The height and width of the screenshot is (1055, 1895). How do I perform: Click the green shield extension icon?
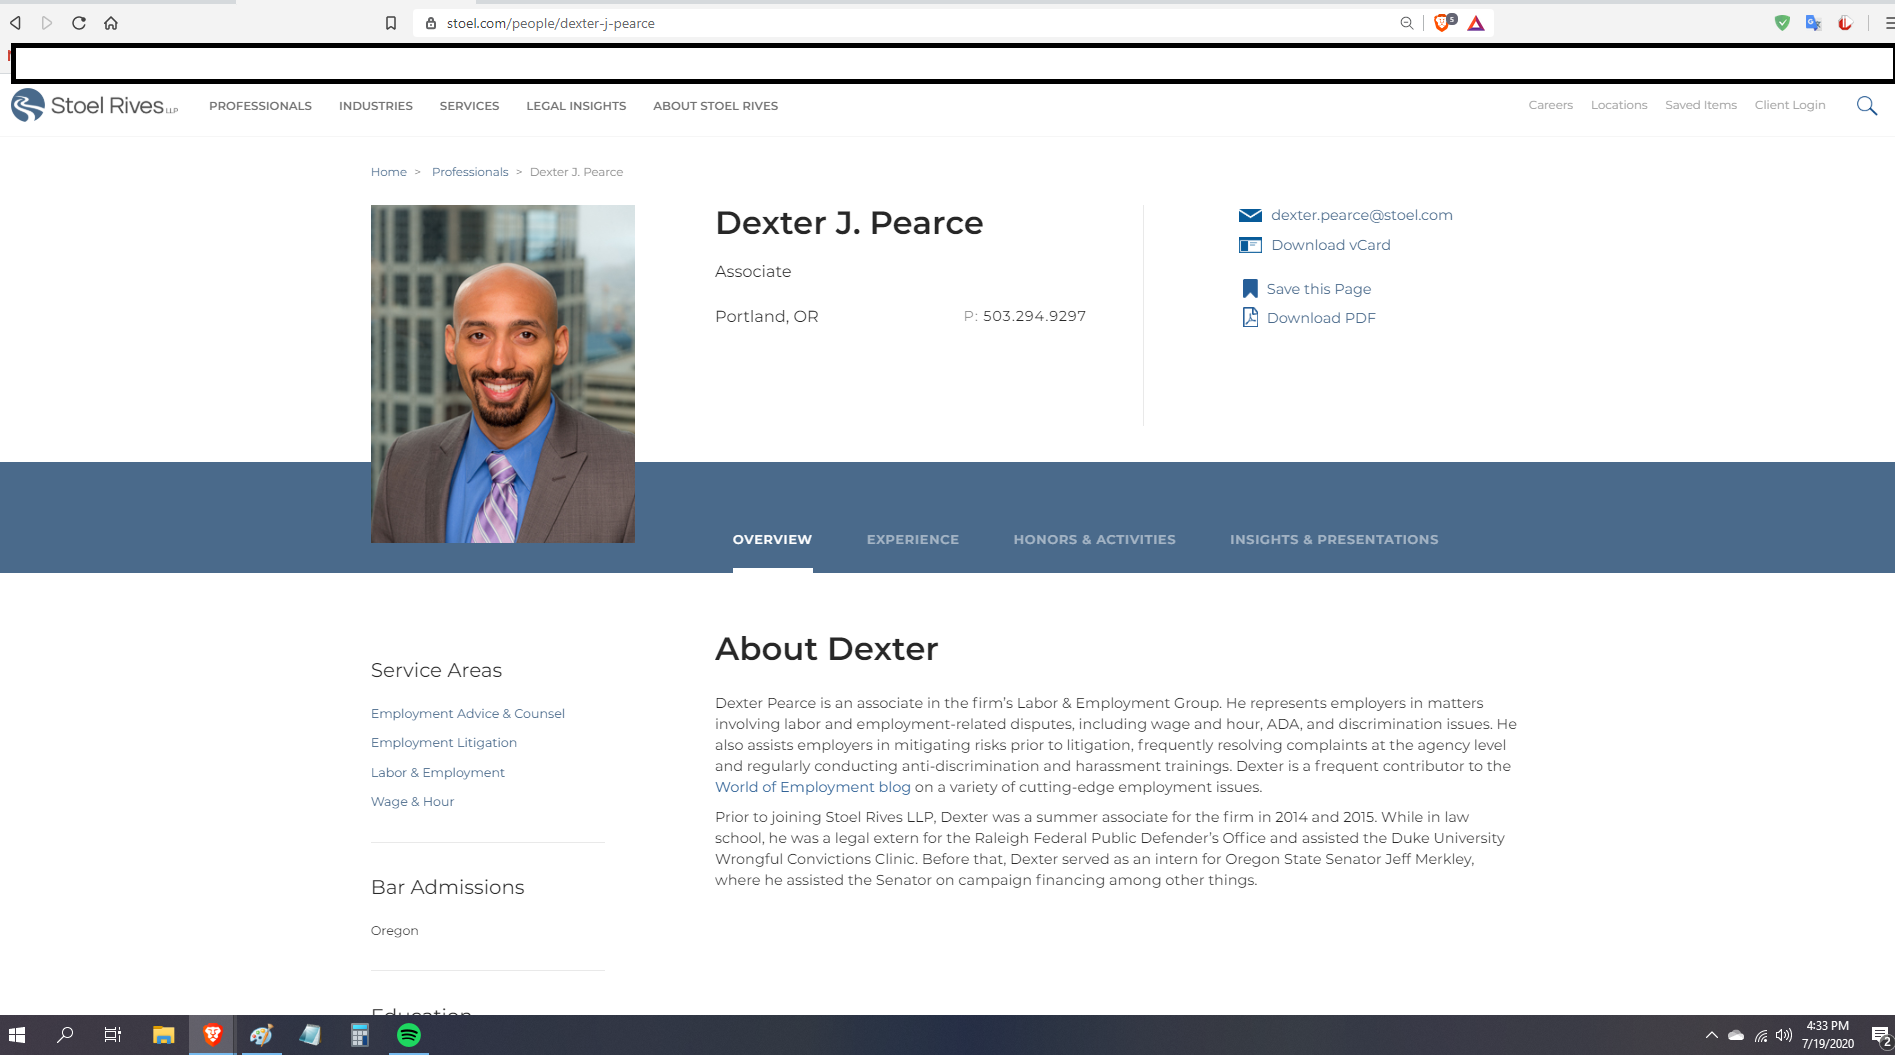tap(1782, 23)
